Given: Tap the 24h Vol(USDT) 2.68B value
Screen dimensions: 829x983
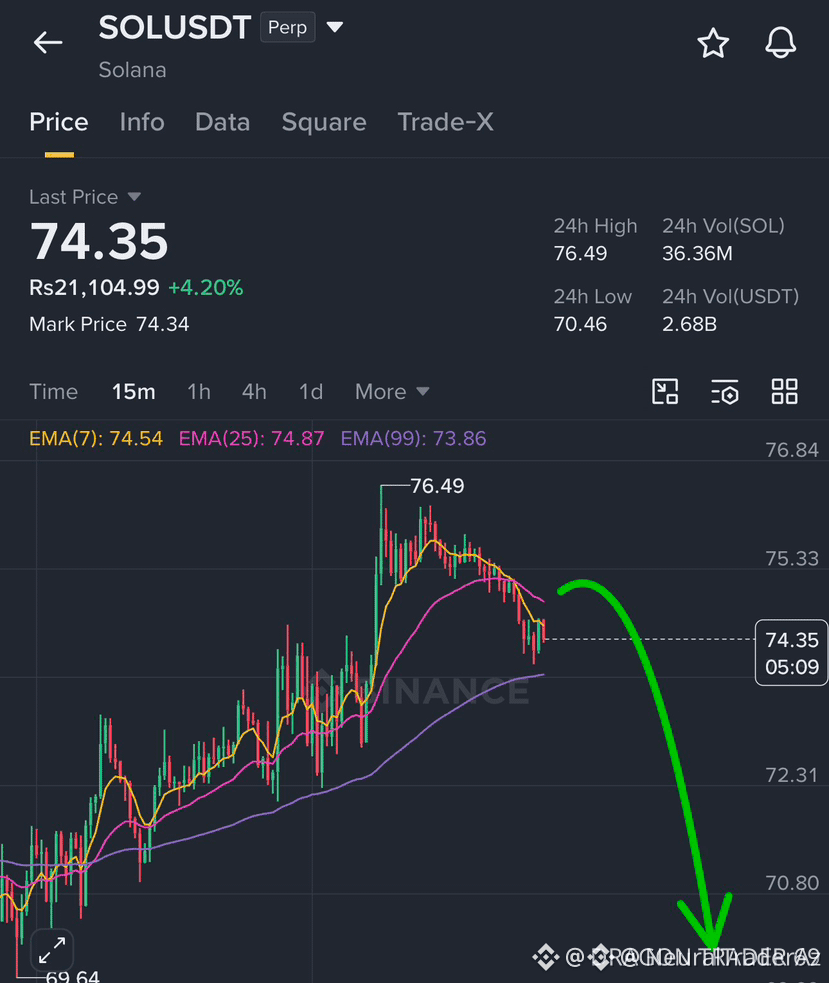Looking at the screenshot, I should tap(689, 324).
